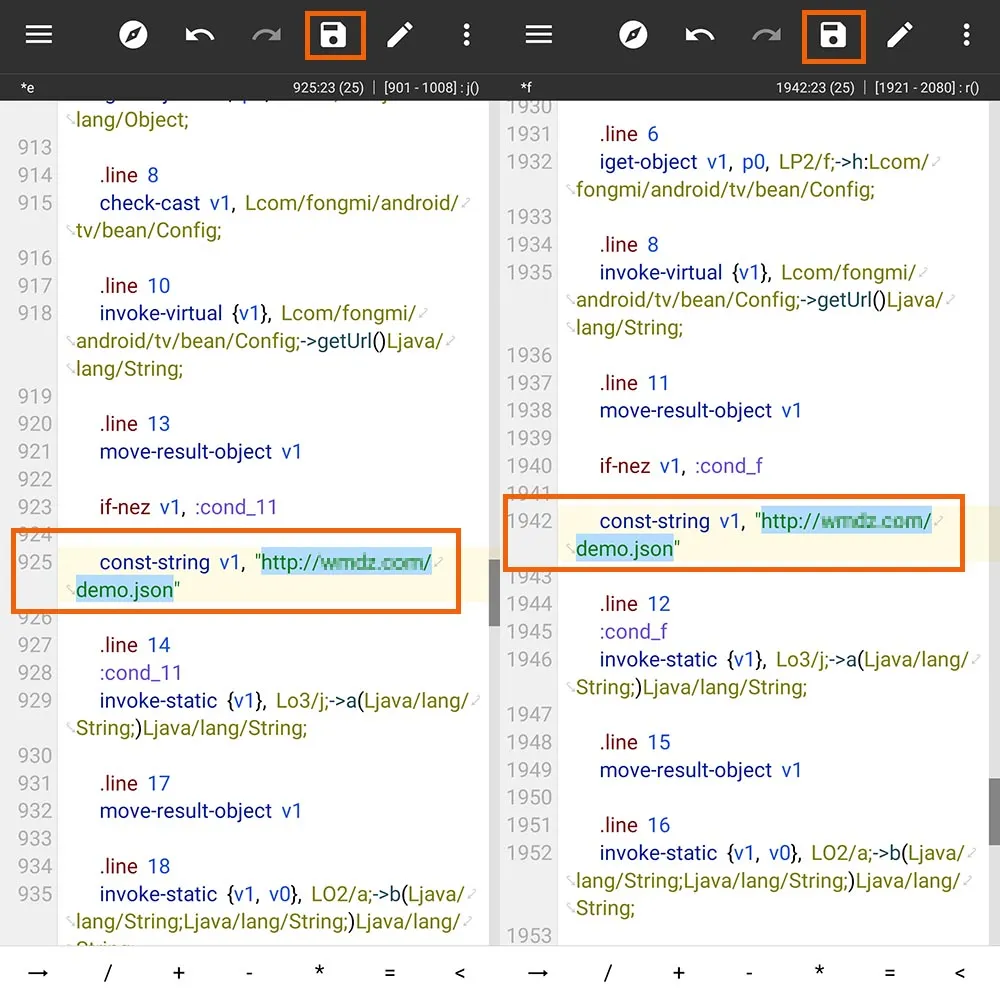Tap the compass navigation icon in right editor
This screenshot has height=993, width=1000.
click(633, 36)
